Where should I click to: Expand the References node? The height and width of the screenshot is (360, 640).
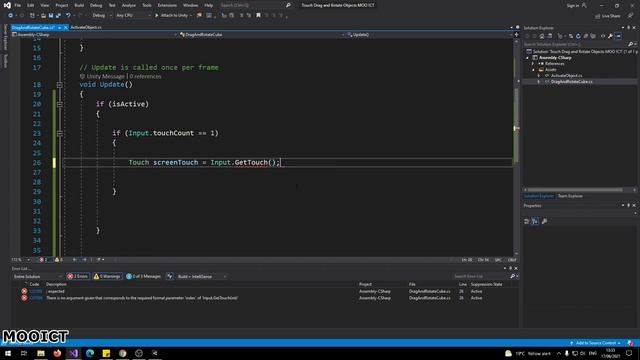point(533,64)
